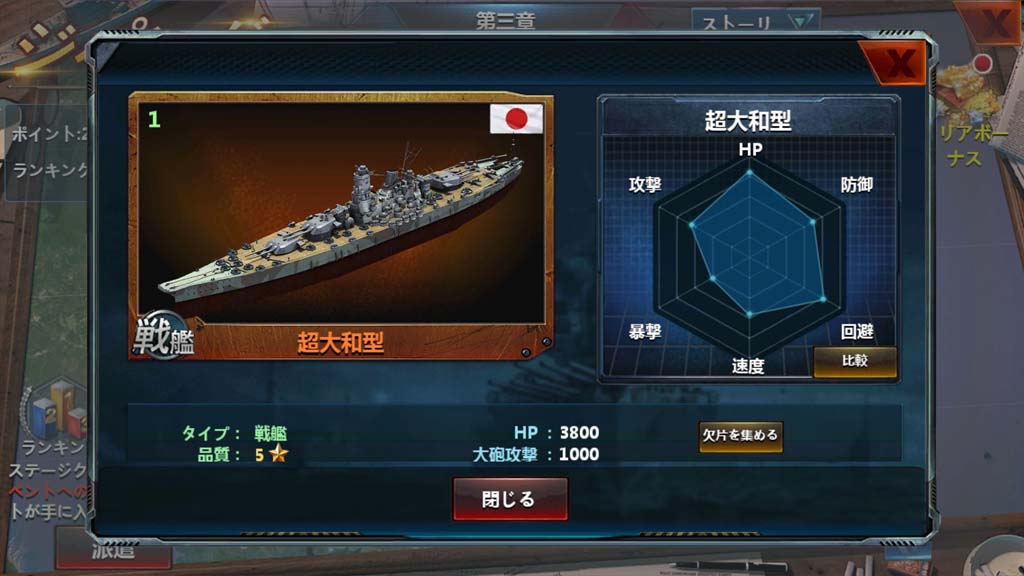Select the 攻撃 label on radar chart

[645, 185]
